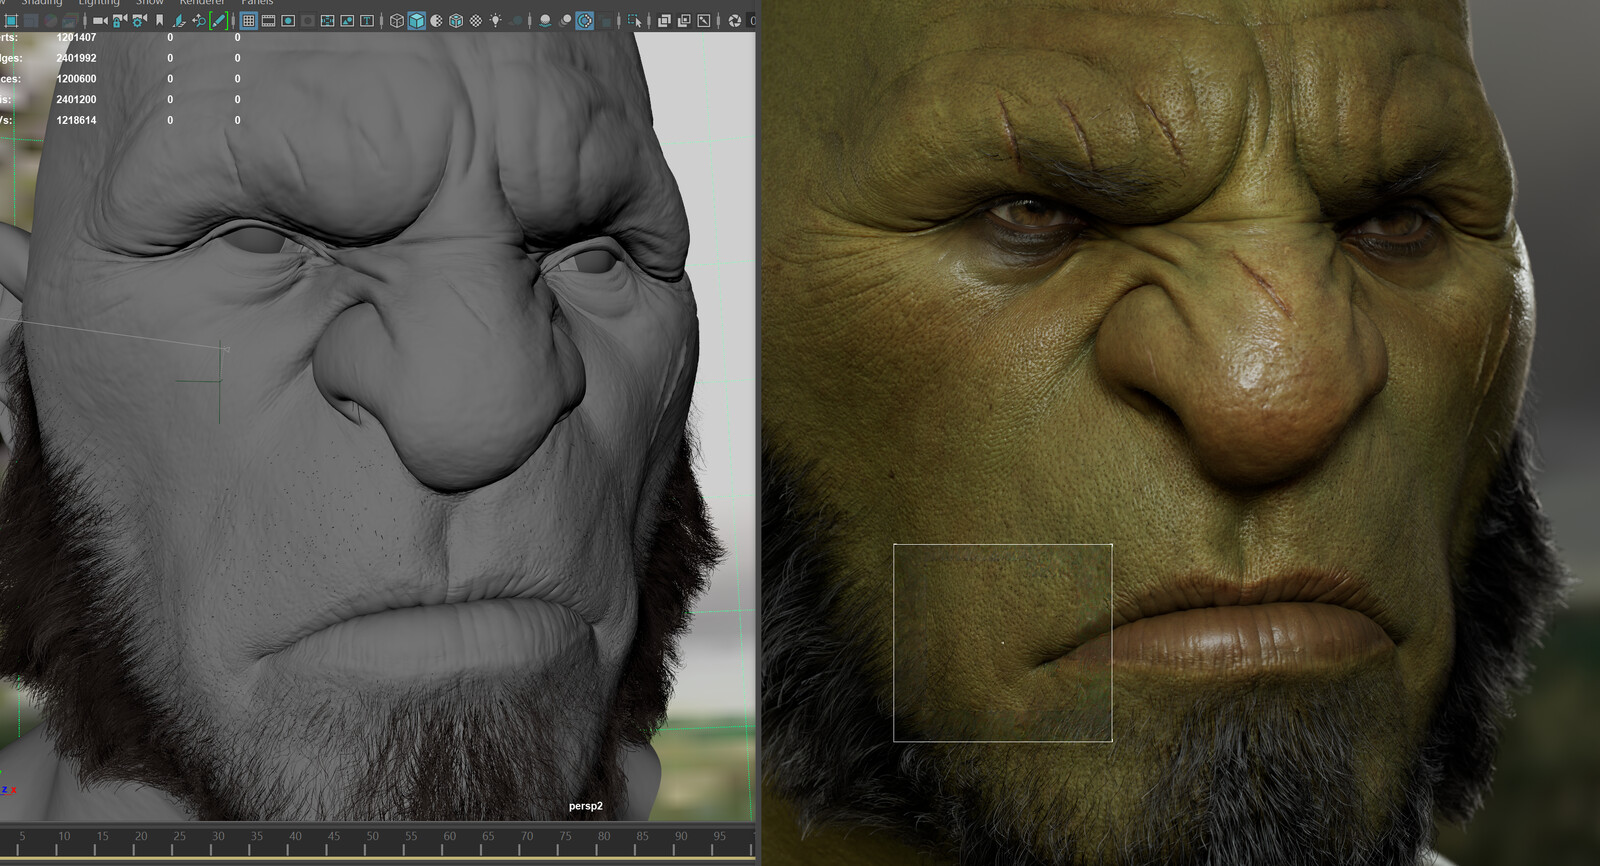Open the Panels menu
Viewport: 1600px width, 866px height.
[257, 3]
